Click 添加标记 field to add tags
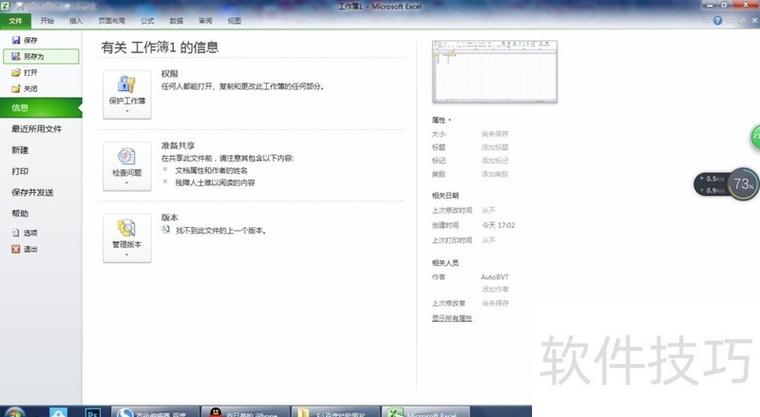The width and height of the screenshot is (760, 417). [x=495, y=160]
